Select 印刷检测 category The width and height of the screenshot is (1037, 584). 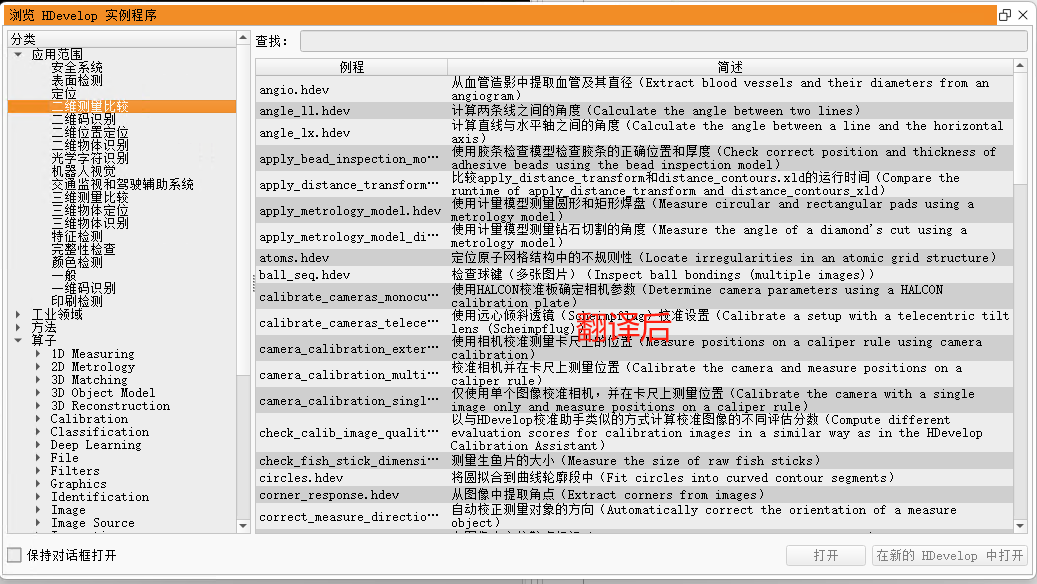click(x=77, y=301)
